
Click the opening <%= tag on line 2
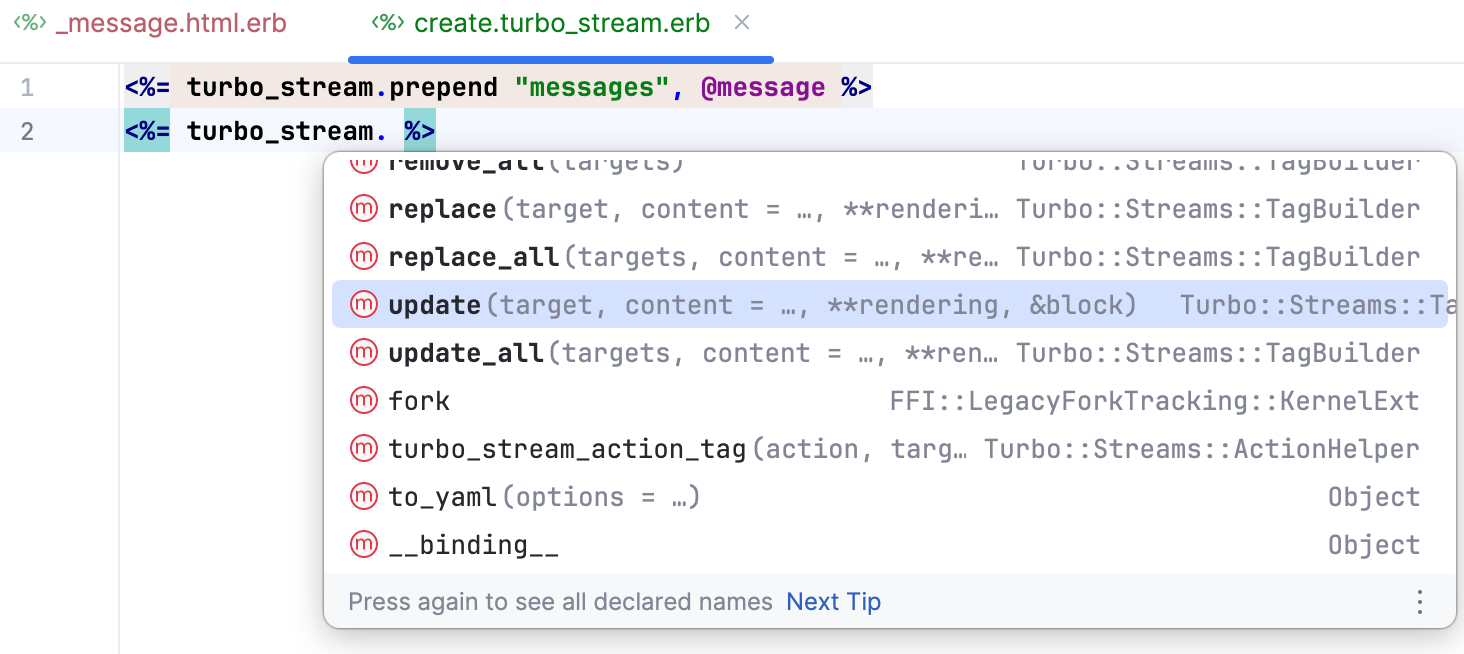coord(147,131)
